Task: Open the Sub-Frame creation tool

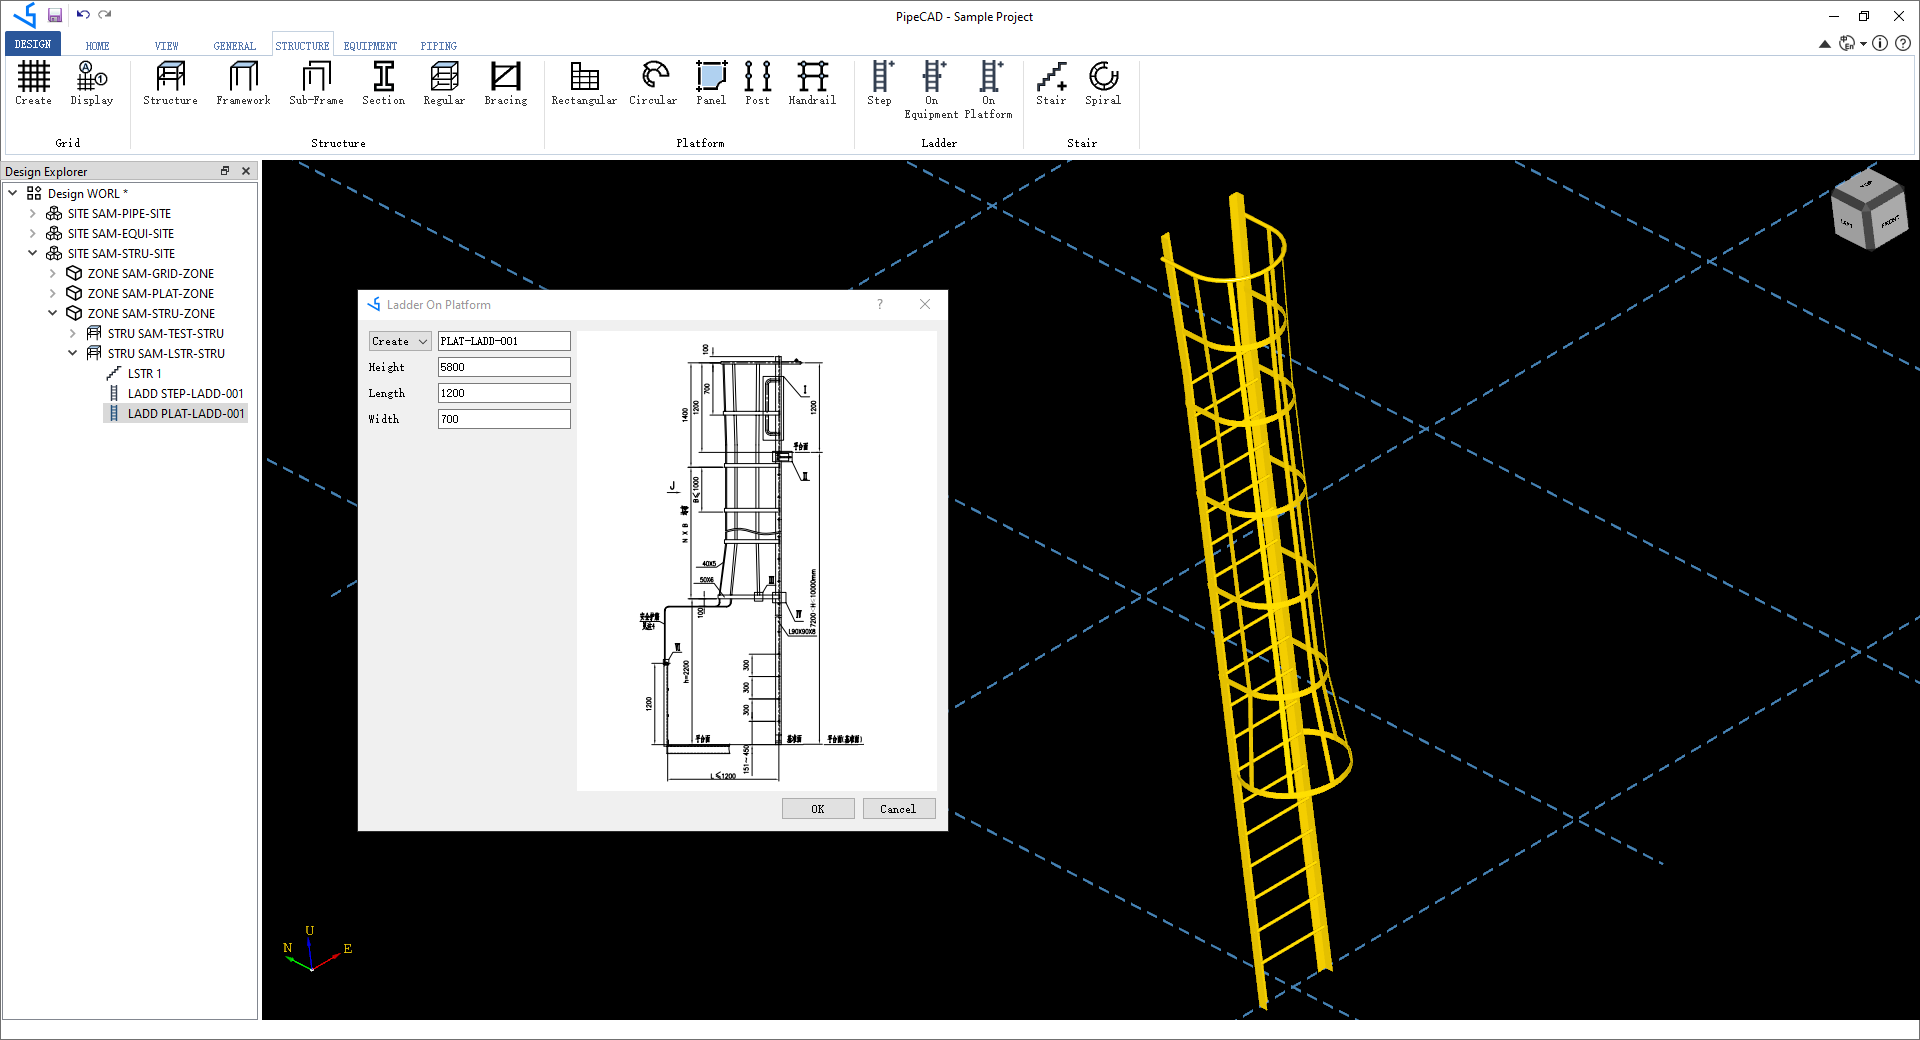Action: point(316,84)
